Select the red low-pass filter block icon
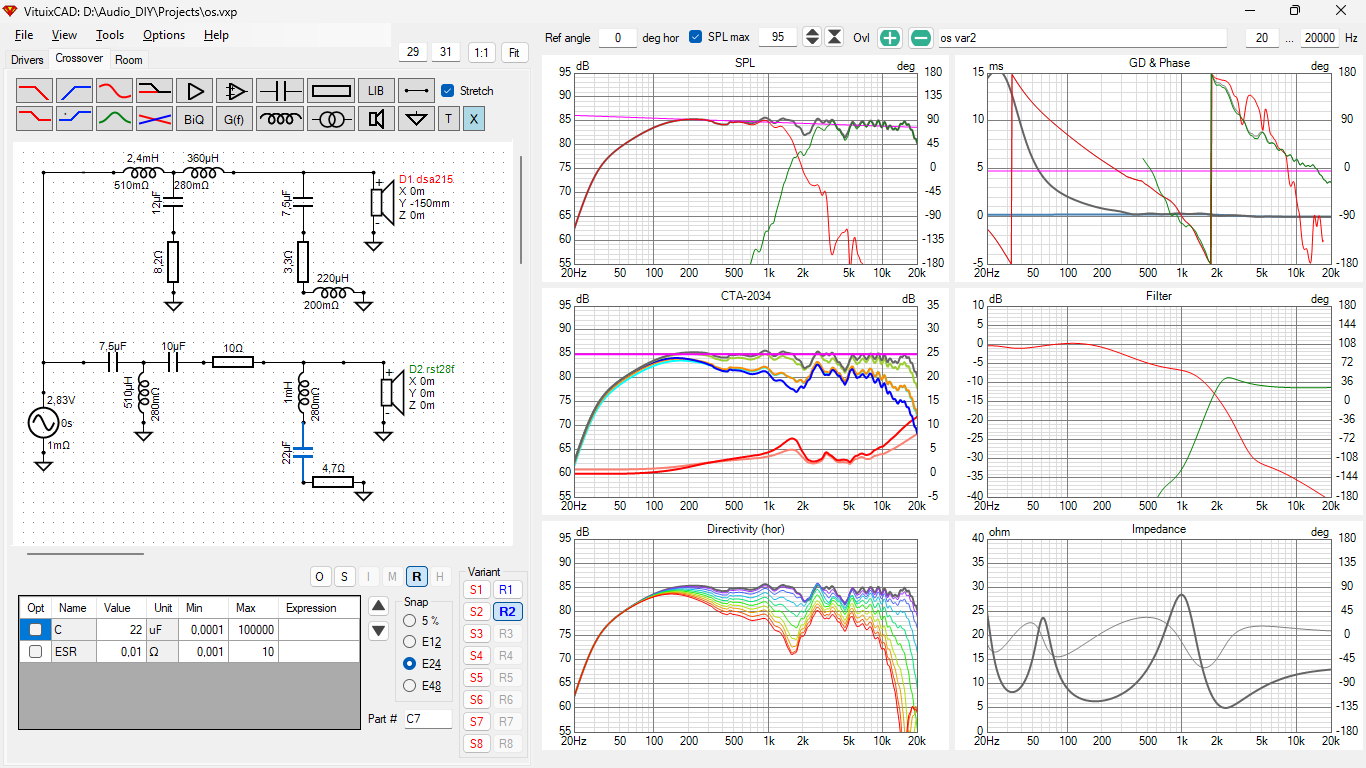Screen dimensions: 1366x768 click(x=34, y=91)
